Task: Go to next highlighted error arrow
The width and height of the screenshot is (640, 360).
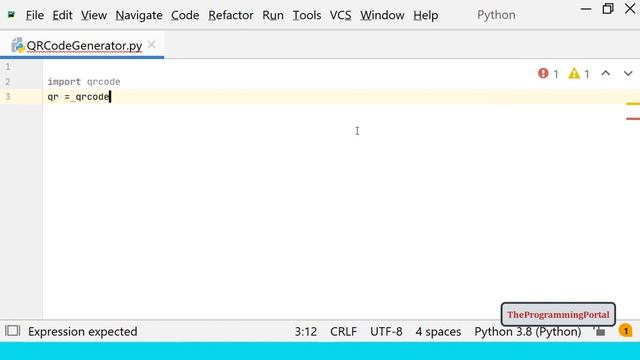Action: pos(628,73)
